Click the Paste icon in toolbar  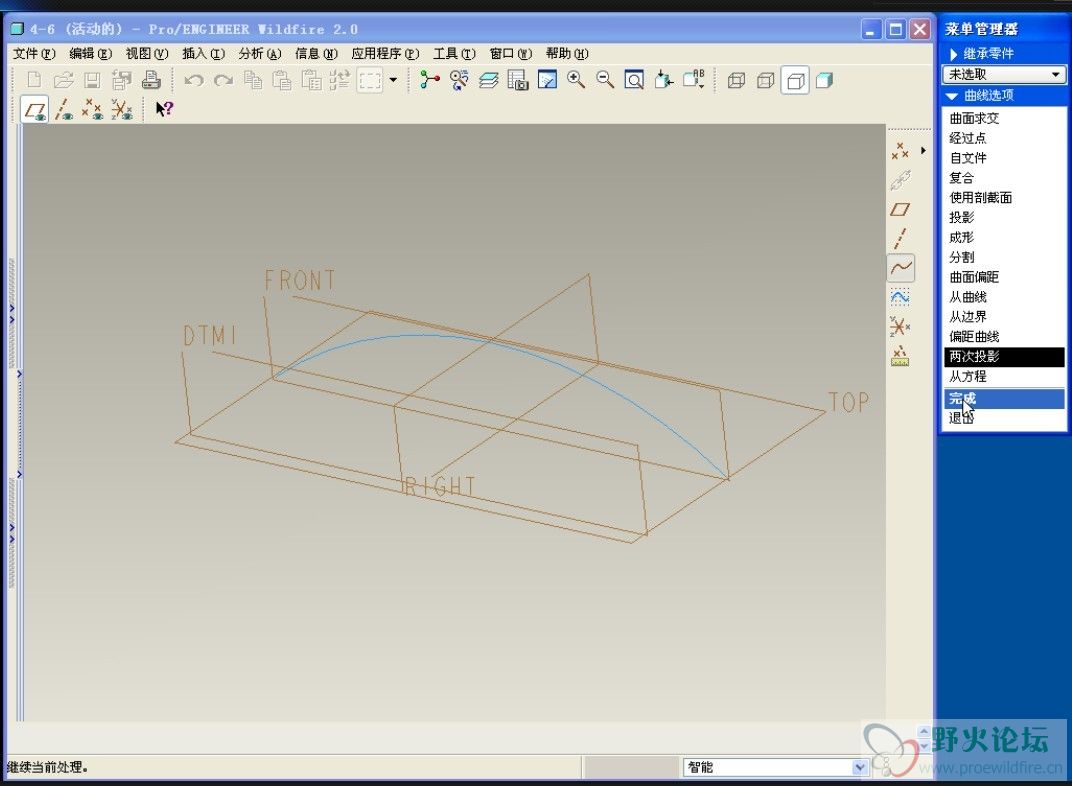click(282, 80)
